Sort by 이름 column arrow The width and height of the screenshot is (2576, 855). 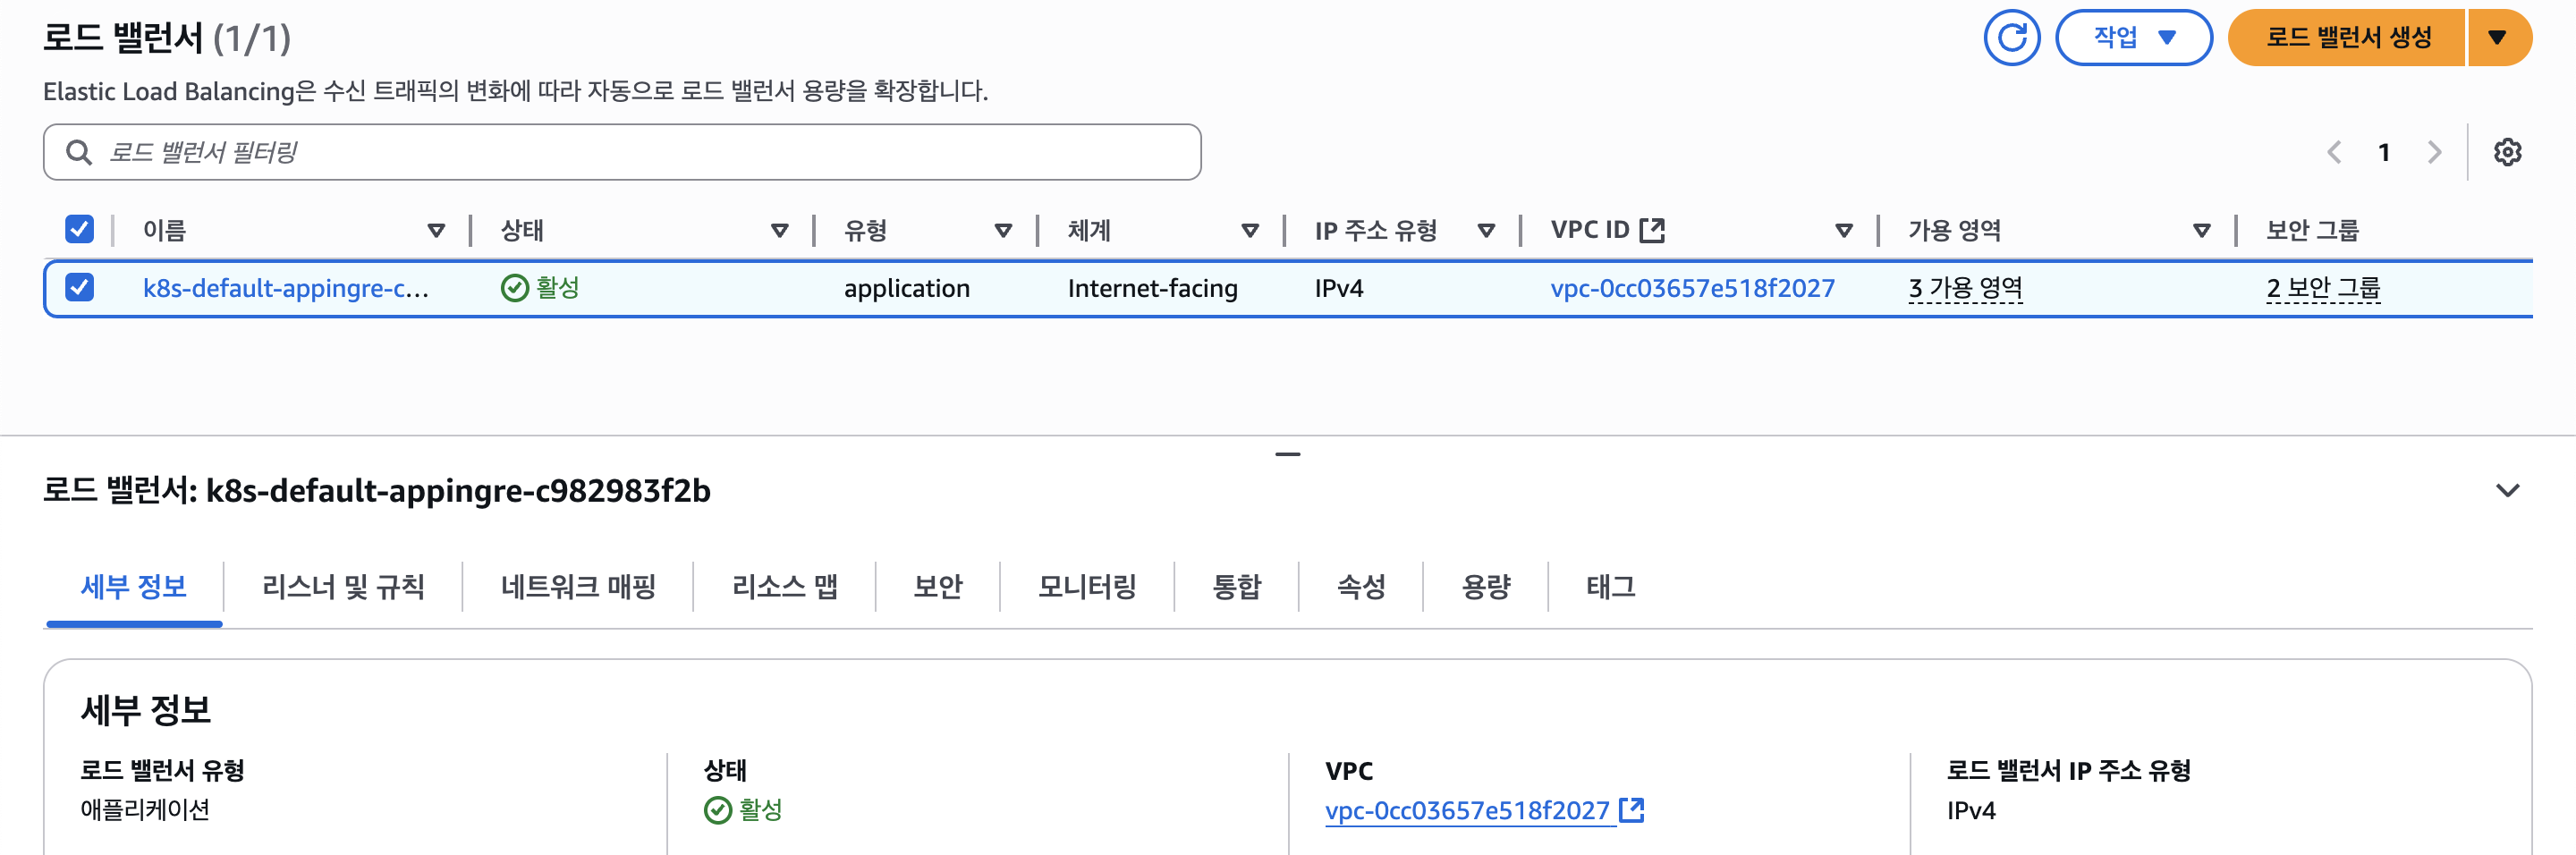coord(436,231)
